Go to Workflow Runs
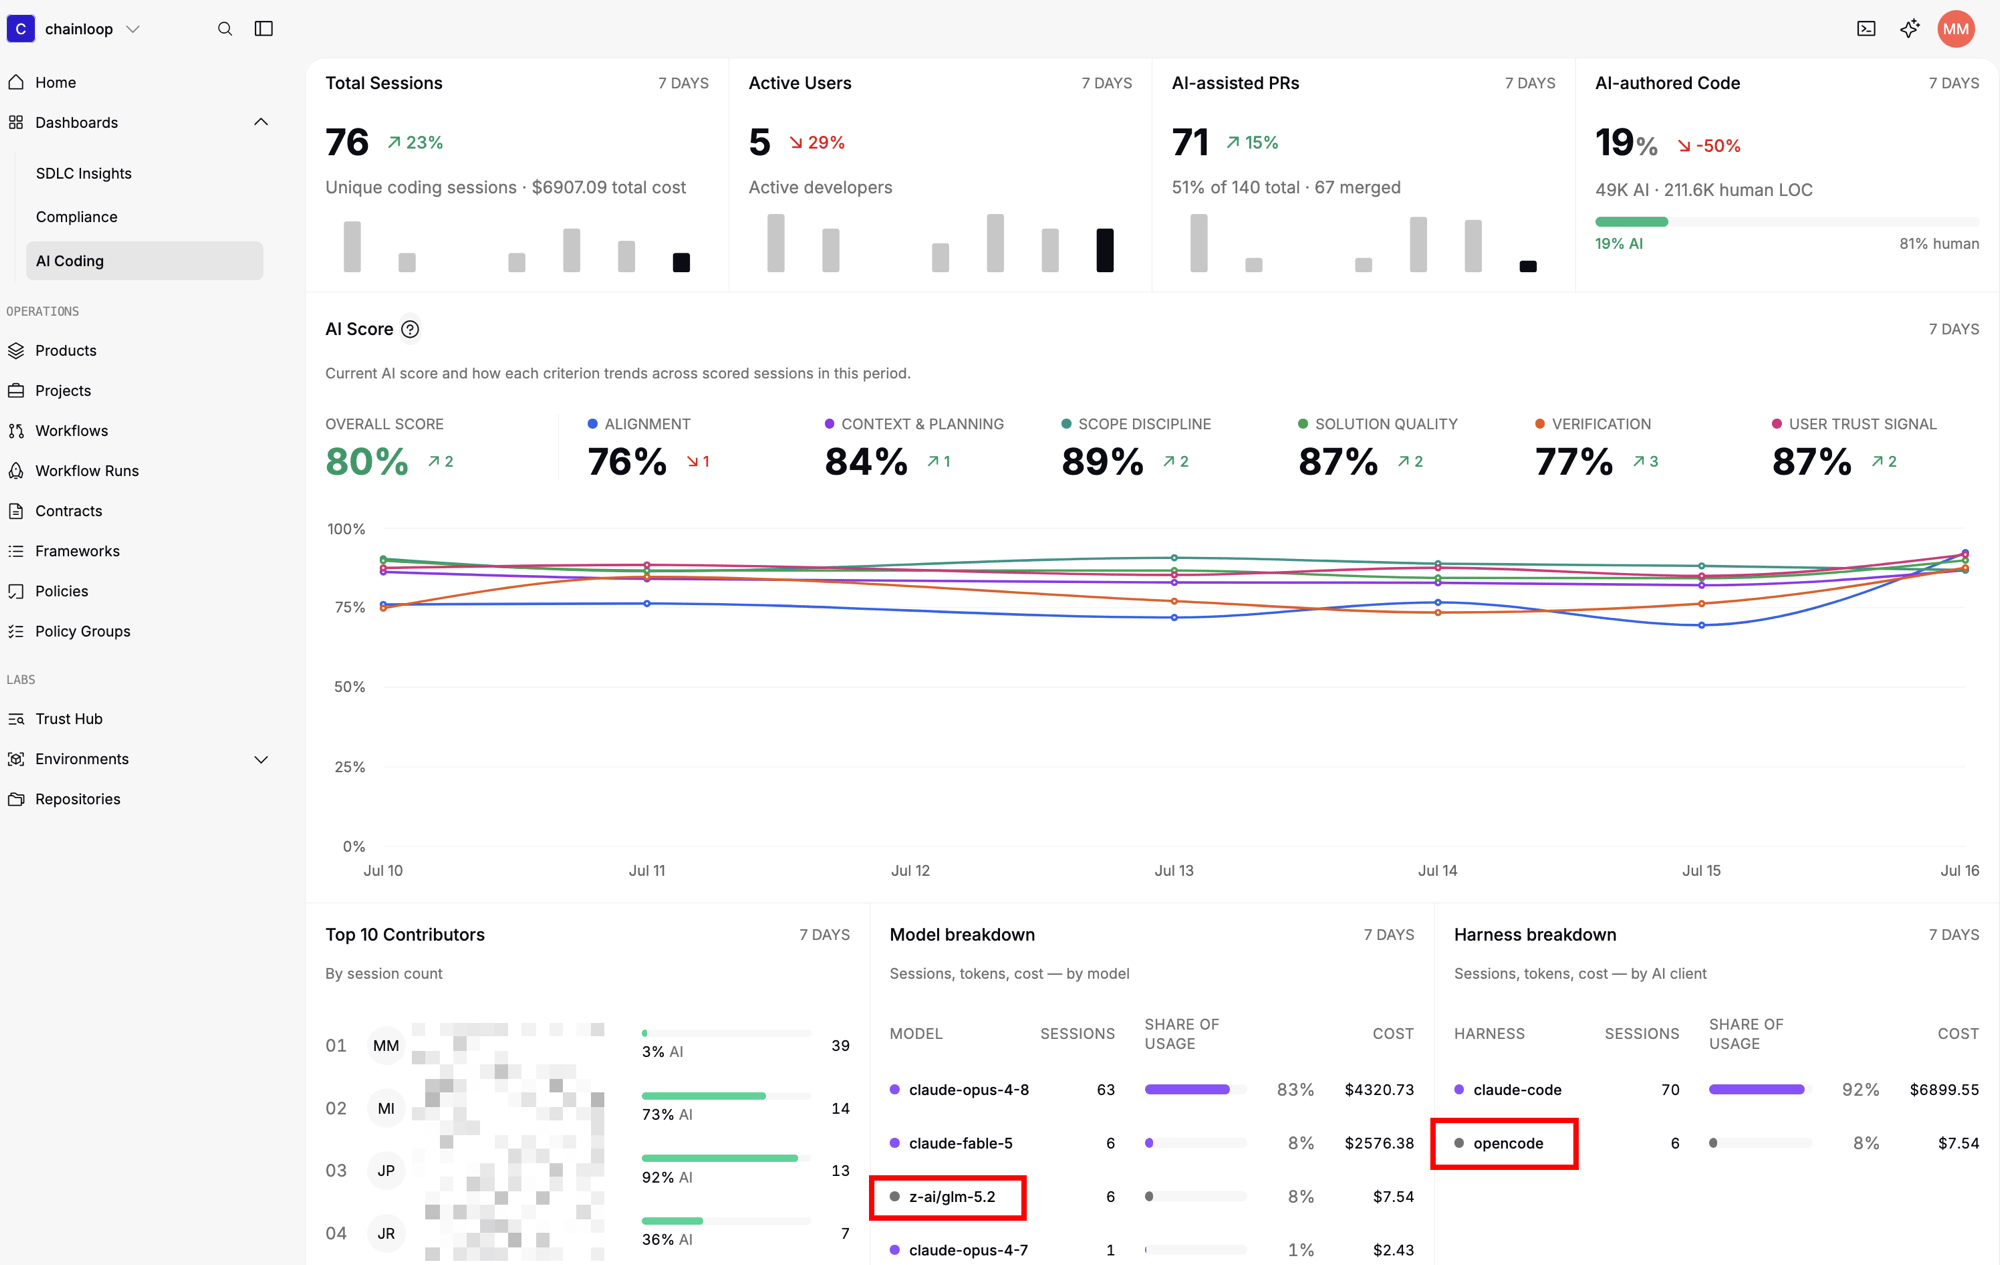 pos(87,471)
